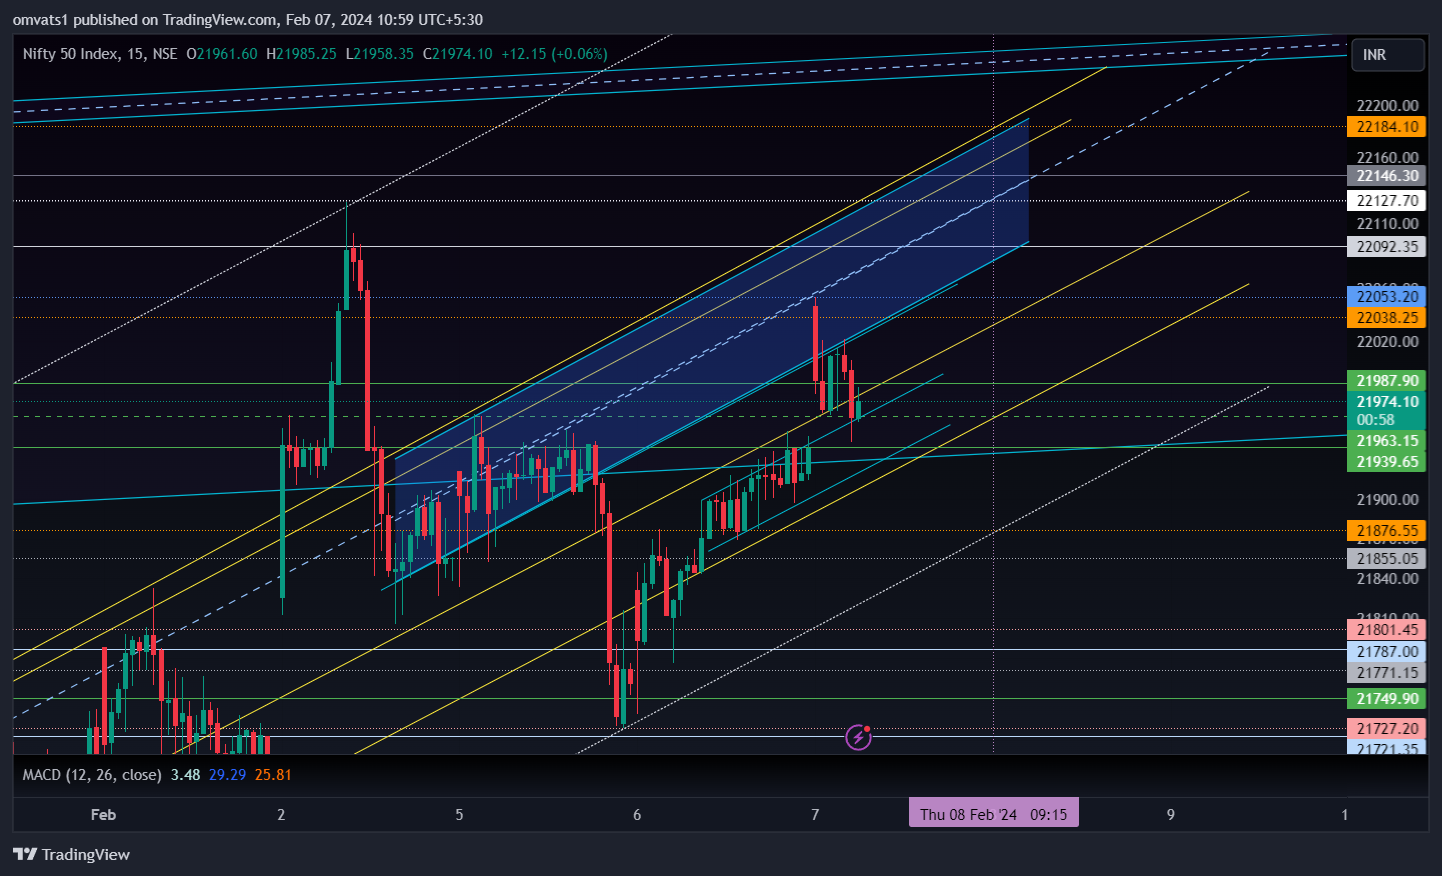The image size is (1442, 876).
Task: Click the Feb label on time axis
Action: (103, 815)
